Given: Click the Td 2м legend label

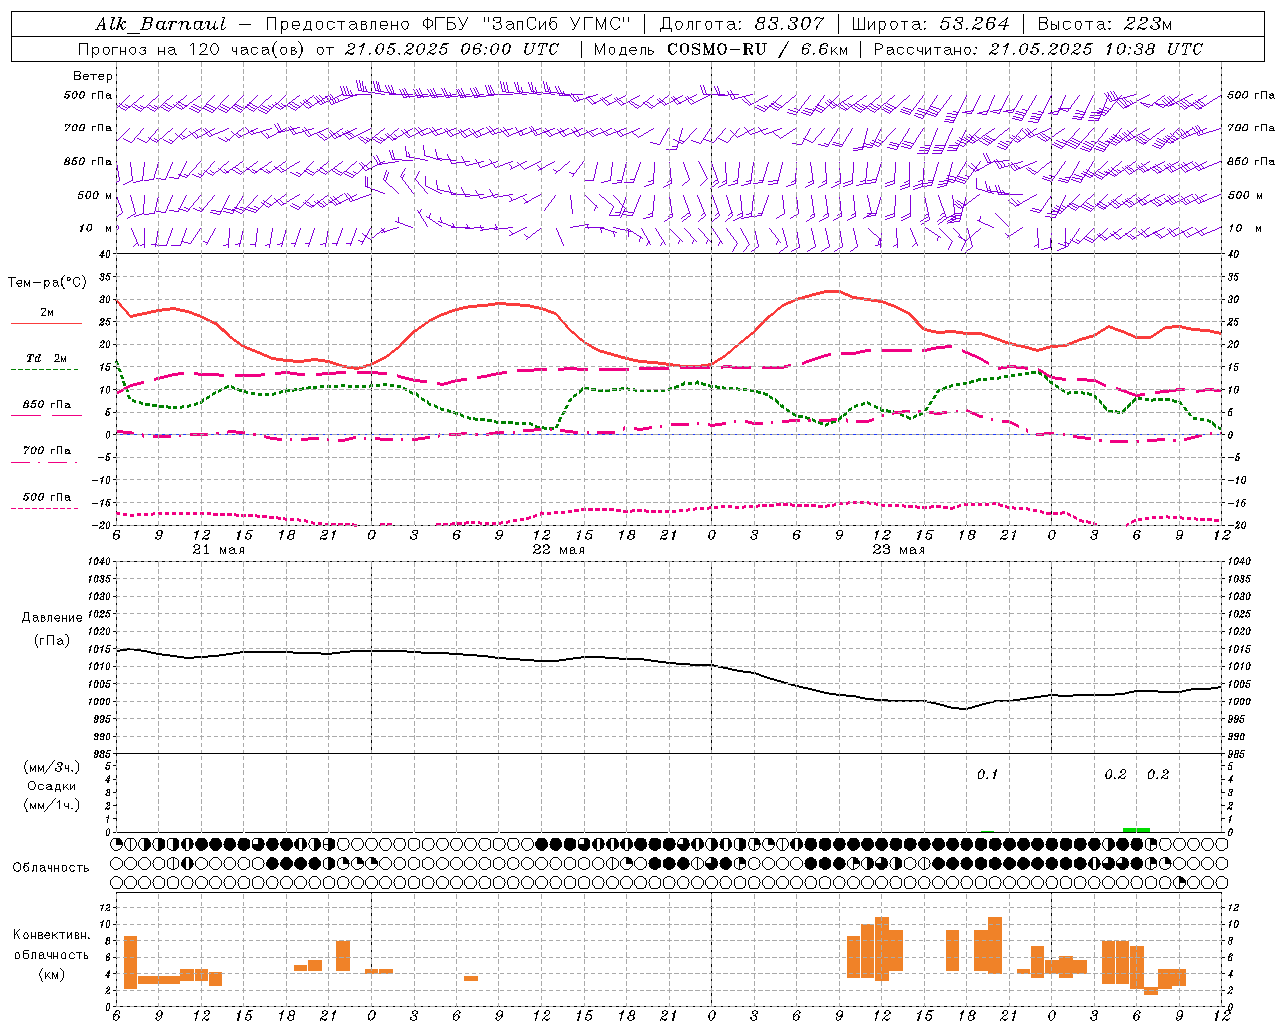Looking at the screenshot, I should click(47, 358).
